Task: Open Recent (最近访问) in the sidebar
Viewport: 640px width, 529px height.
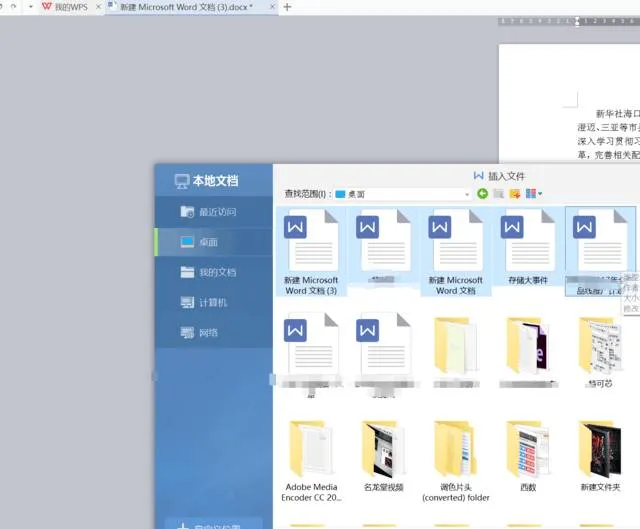Action: pyautogui.click(x=214, y=212)
